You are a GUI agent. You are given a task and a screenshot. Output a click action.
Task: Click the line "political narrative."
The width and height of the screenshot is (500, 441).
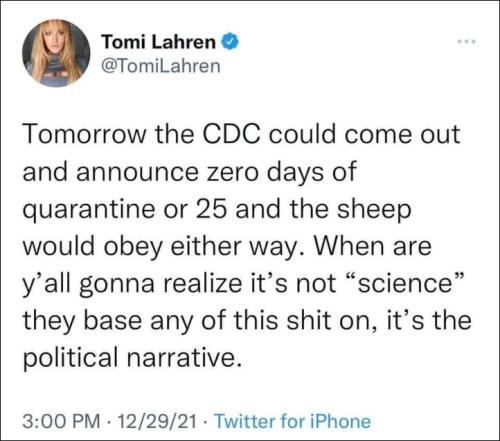pyautogui.click(x=132, y=357)
